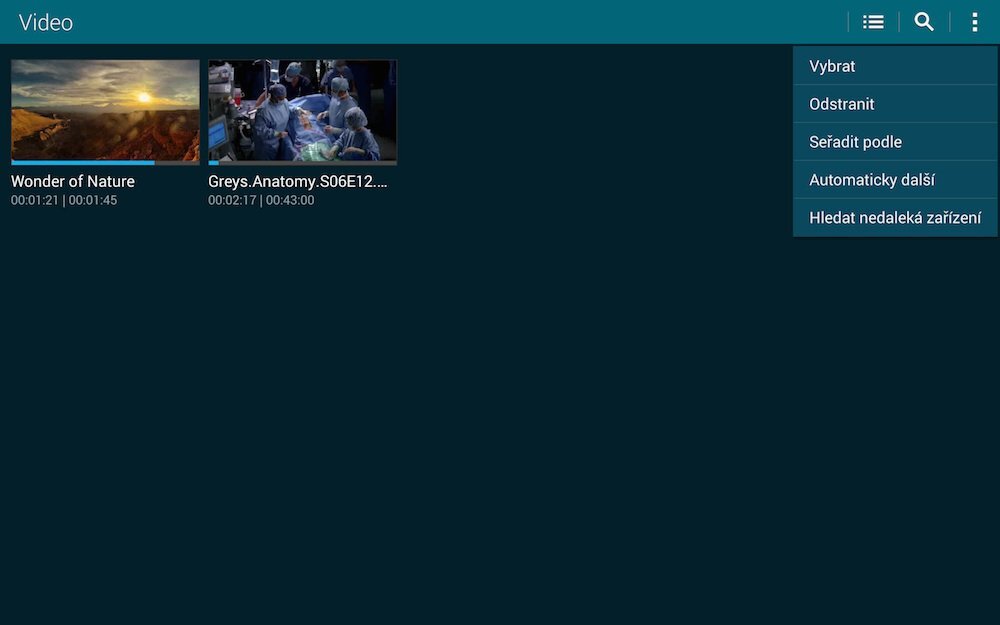Screen dimensions: 1000x625
Task: Play the Wonder of Nature sunset thumbnail
Action: [x=105, y=108]
